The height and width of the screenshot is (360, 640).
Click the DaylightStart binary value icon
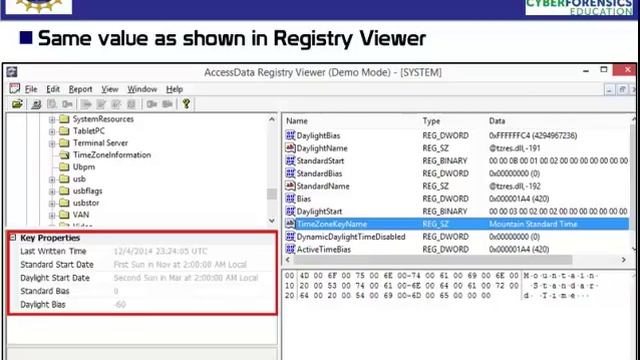click(x=290, y=211)
